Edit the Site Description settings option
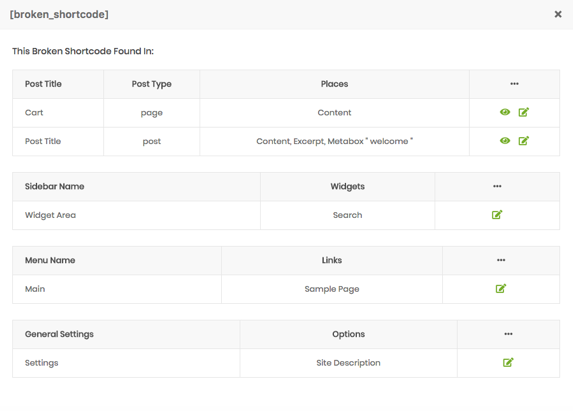Screen dimensions: 573x411 point(508,362)
